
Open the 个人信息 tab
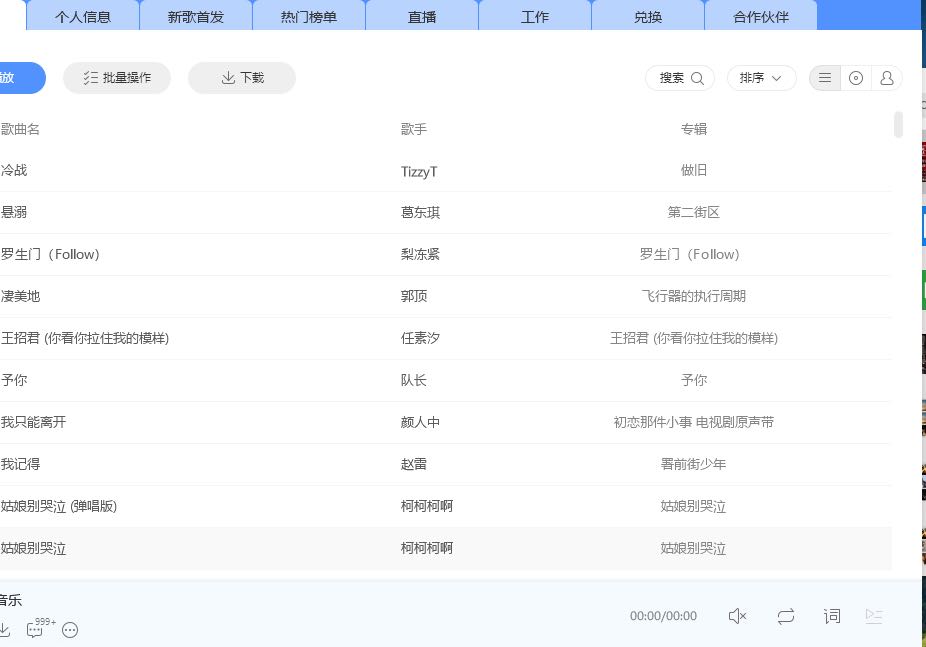[x=83, y=16]
